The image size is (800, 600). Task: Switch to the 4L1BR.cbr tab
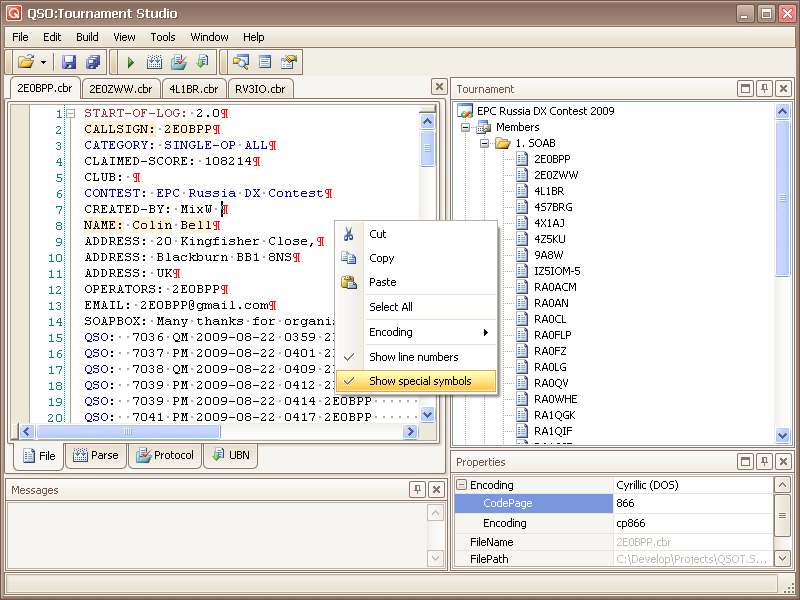point(193,89)
